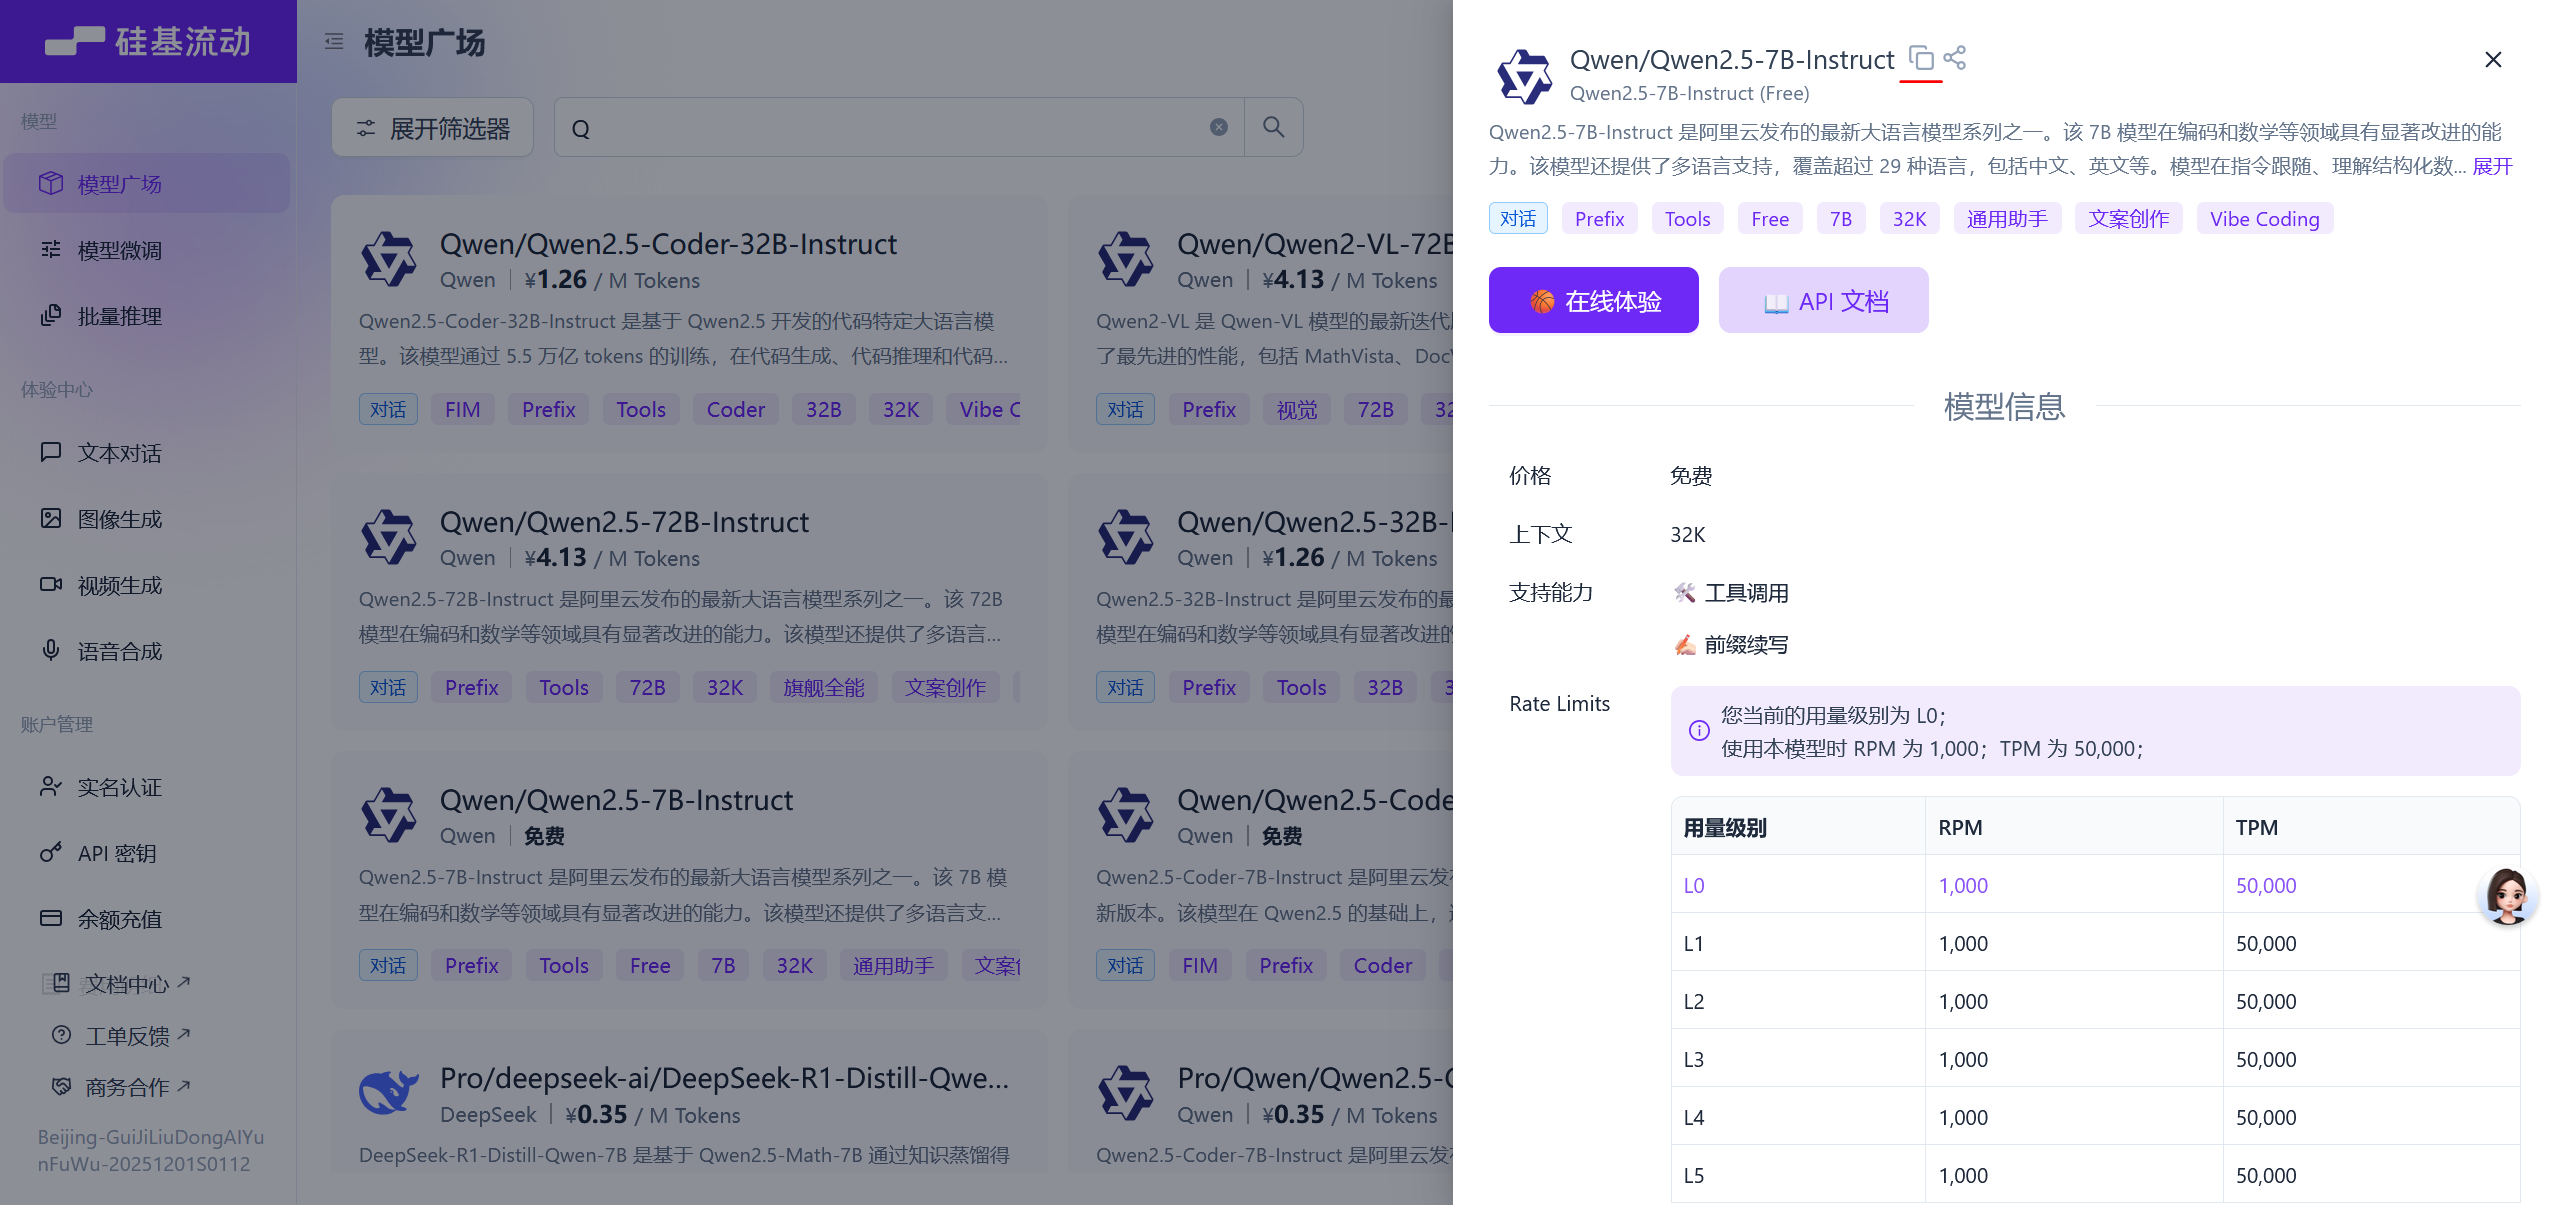Click the 文案创作 tag in detail panel
Screen dimensions: 2550x1205
(2129, 219)
